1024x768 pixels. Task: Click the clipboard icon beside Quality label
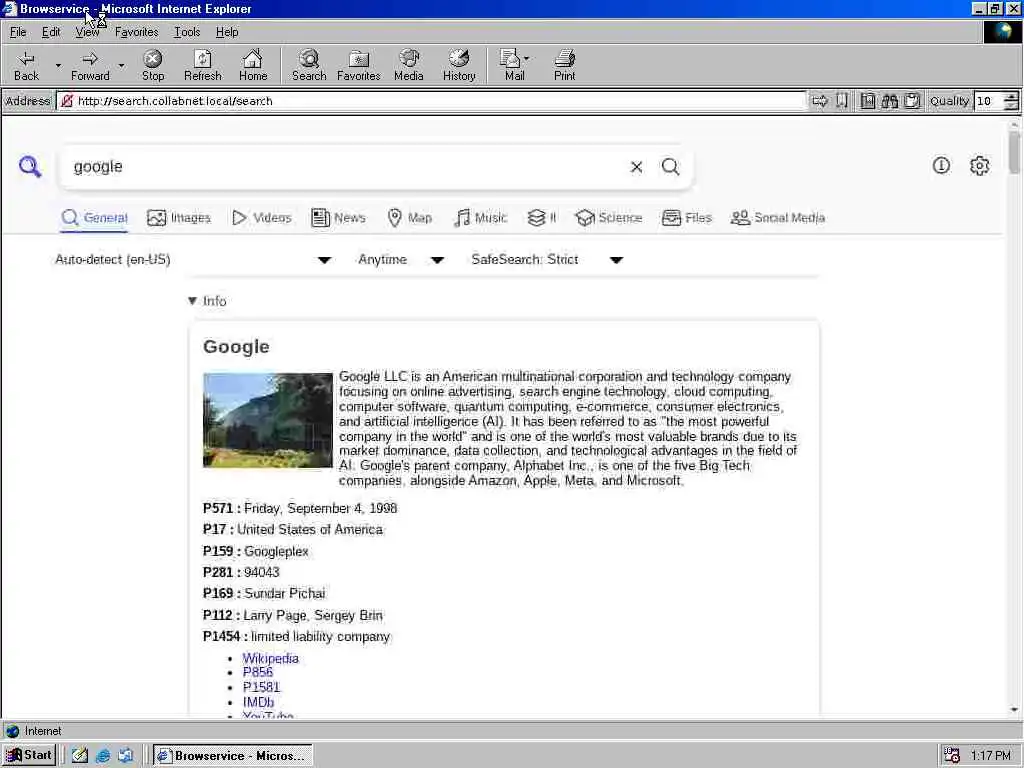tap(912, 101)
